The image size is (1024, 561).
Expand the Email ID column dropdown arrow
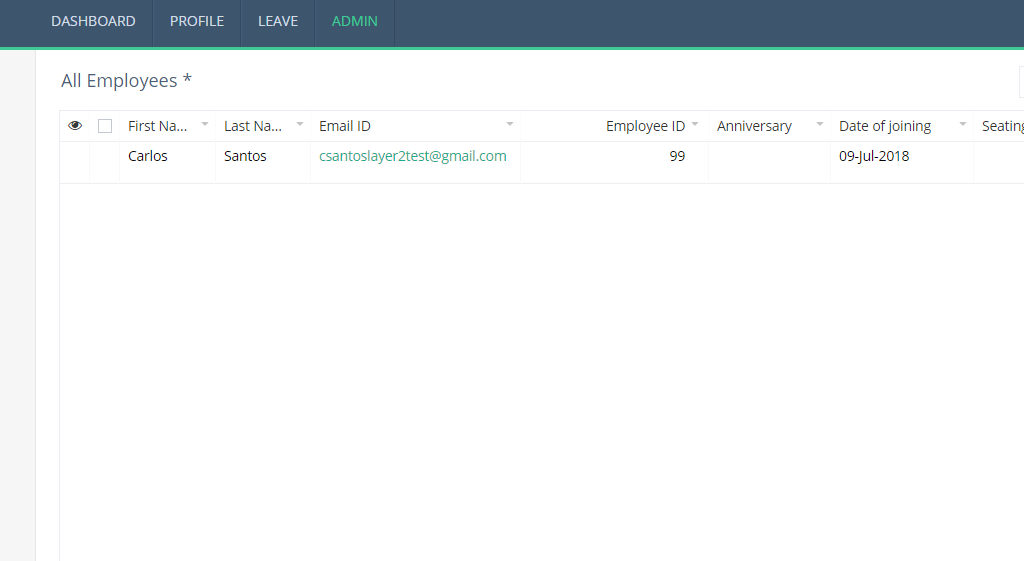509,125
